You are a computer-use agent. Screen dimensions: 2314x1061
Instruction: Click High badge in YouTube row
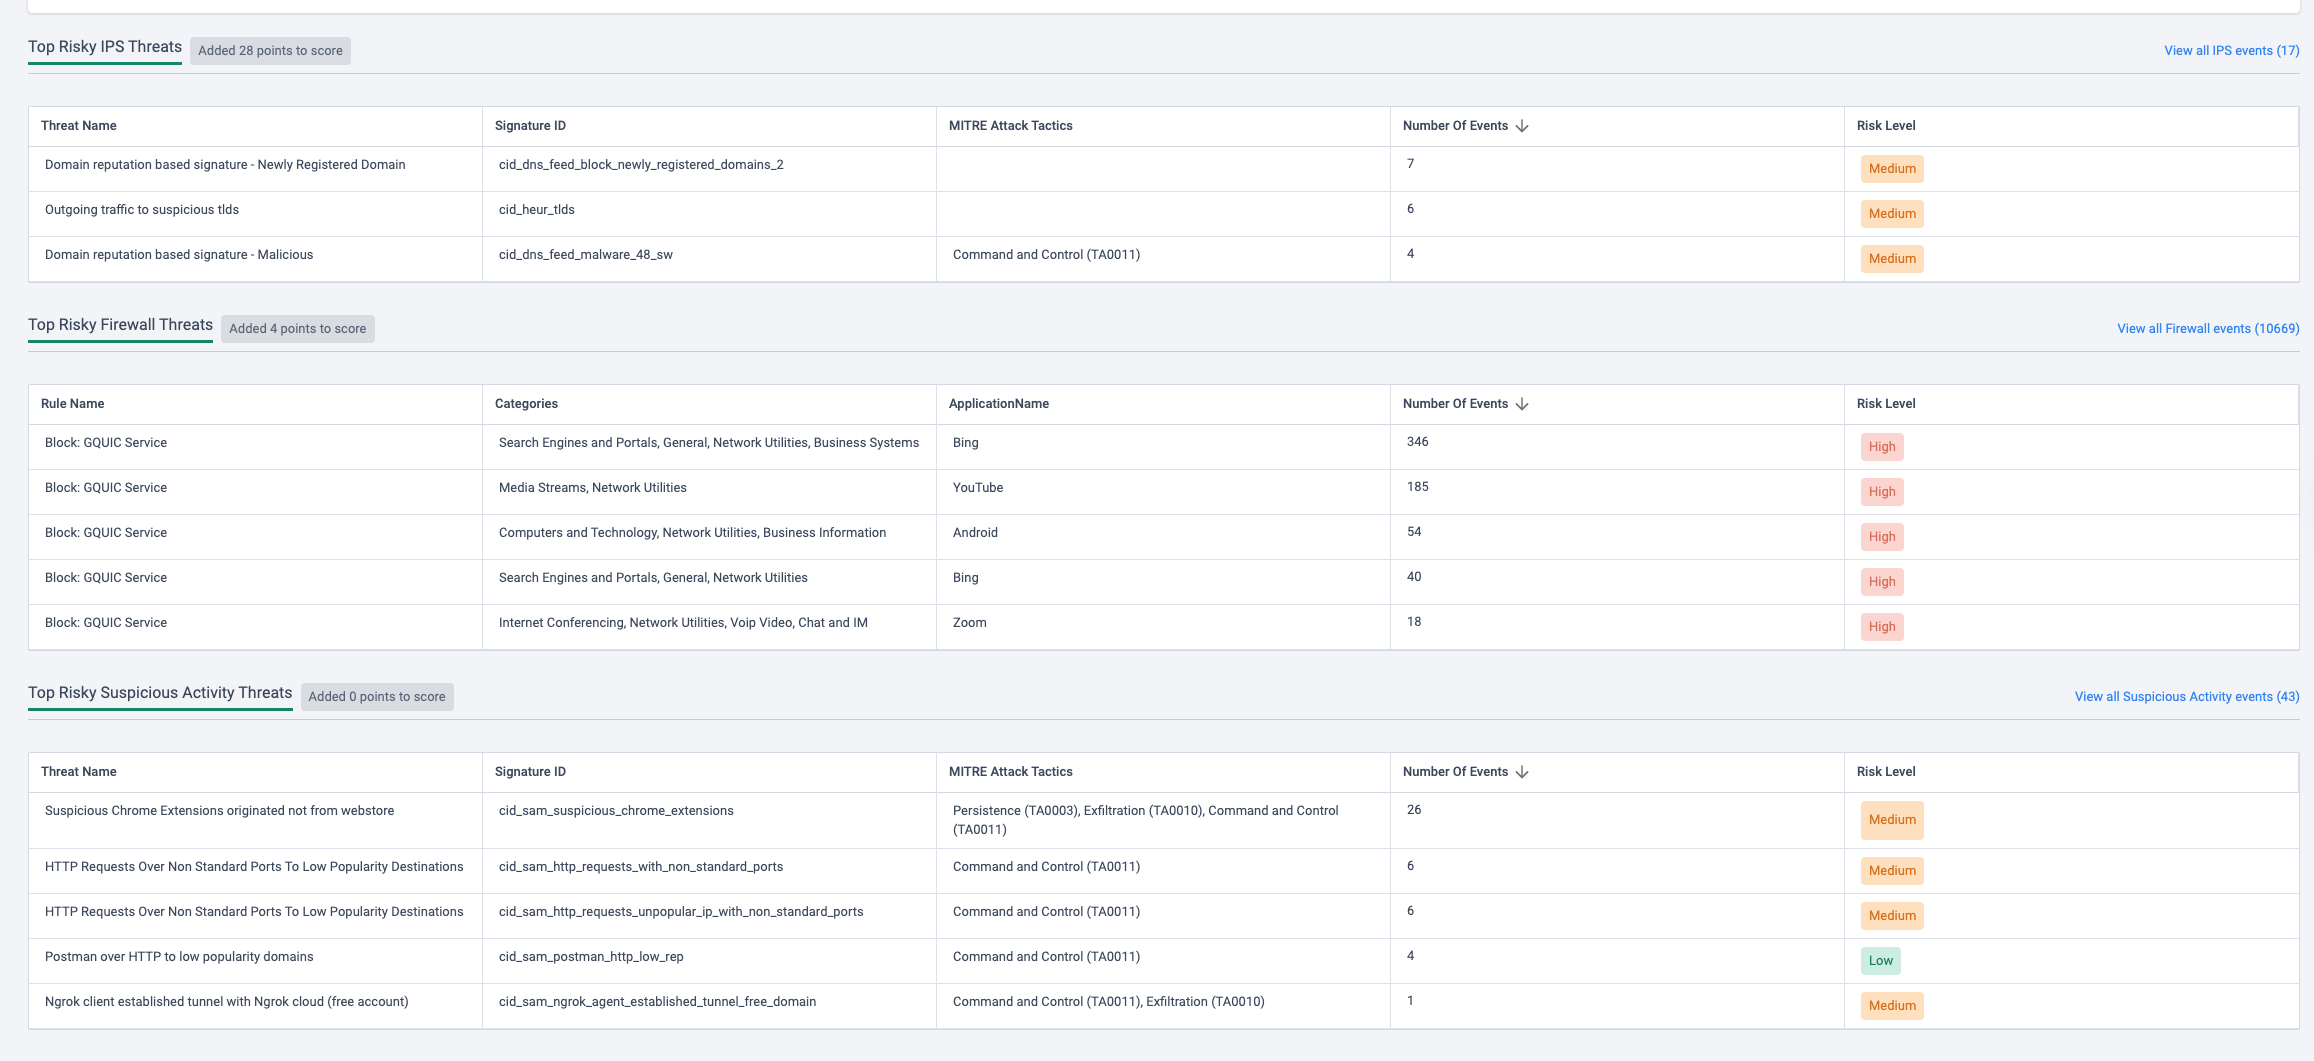click(1882, 492)
